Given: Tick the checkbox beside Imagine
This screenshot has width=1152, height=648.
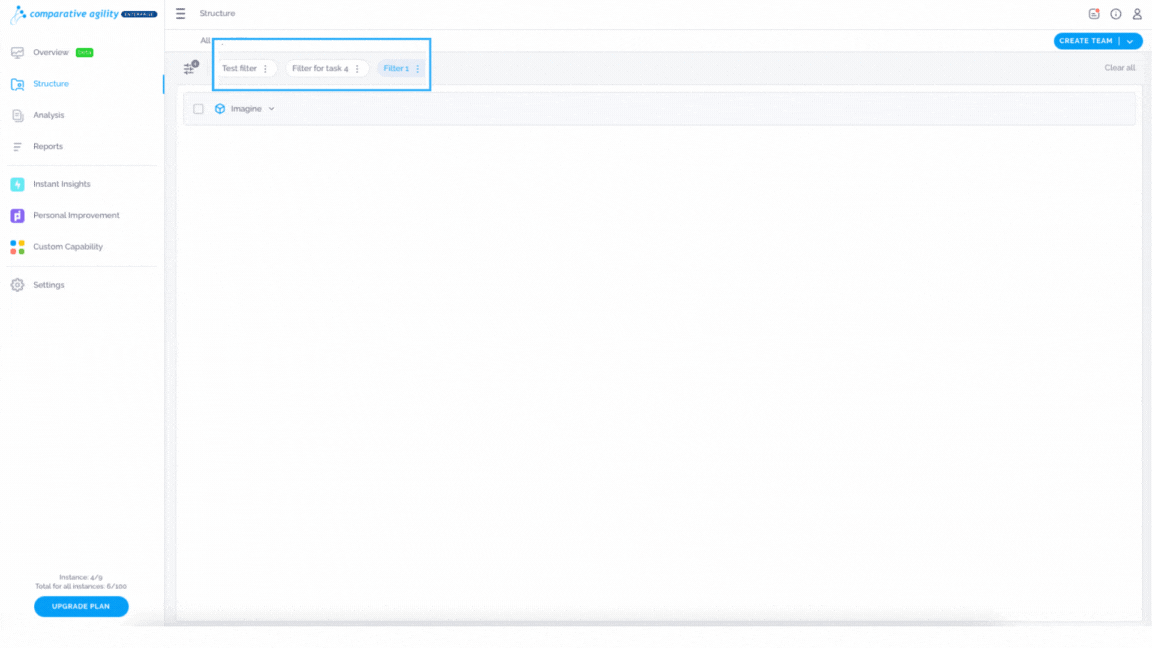Looking at the screenshot, I should point(198,109).
